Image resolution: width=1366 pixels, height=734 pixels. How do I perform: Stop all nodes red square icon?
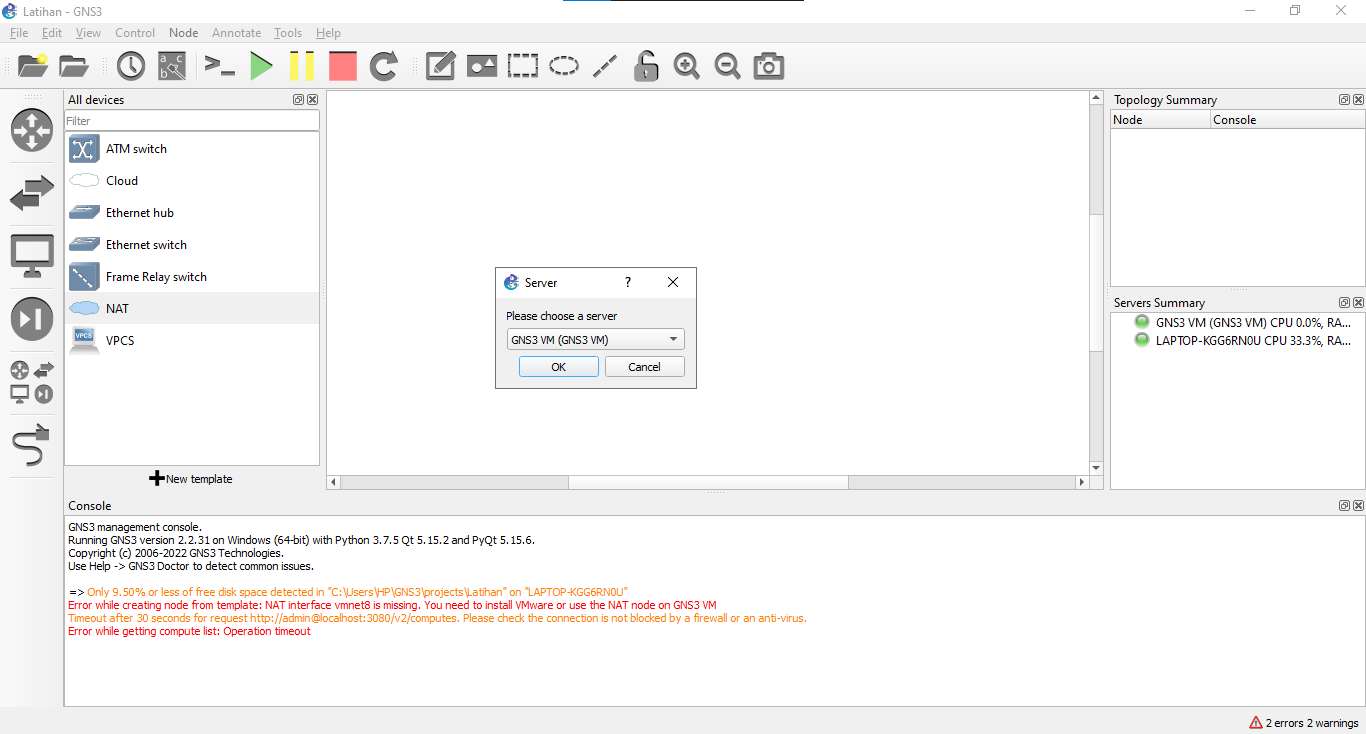tap(343, 66)
